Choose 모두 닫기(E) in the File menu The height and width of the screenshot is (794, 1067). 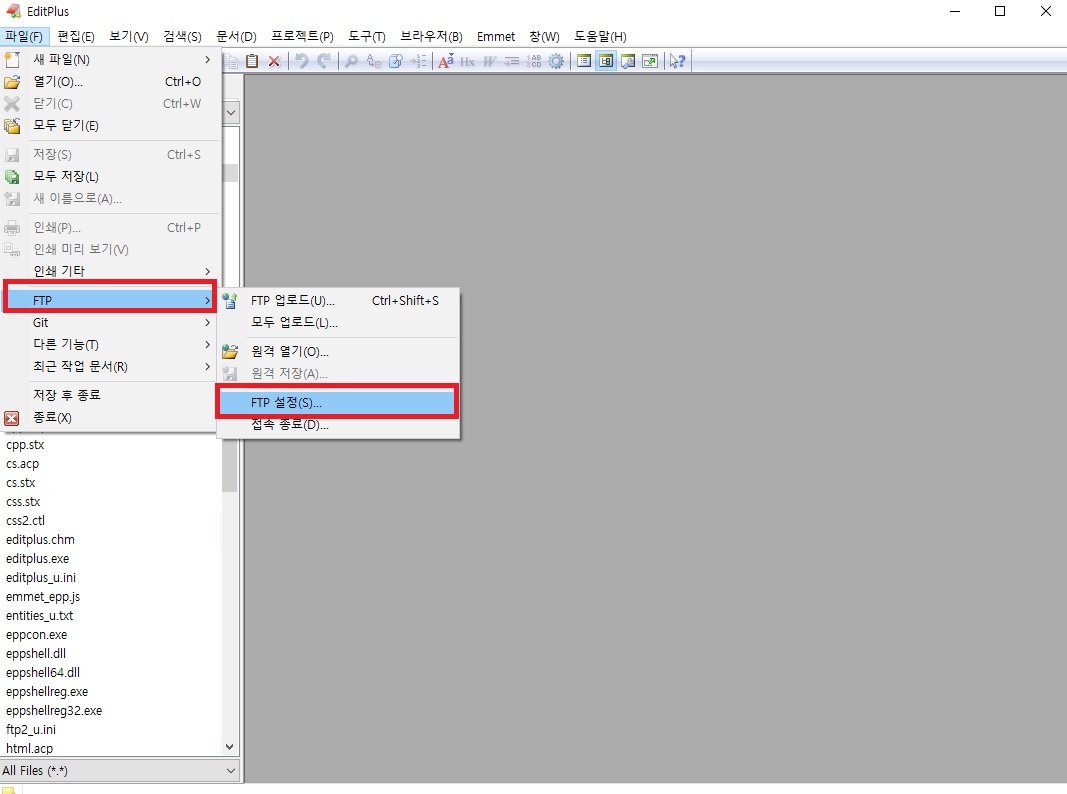click(110, 125)
